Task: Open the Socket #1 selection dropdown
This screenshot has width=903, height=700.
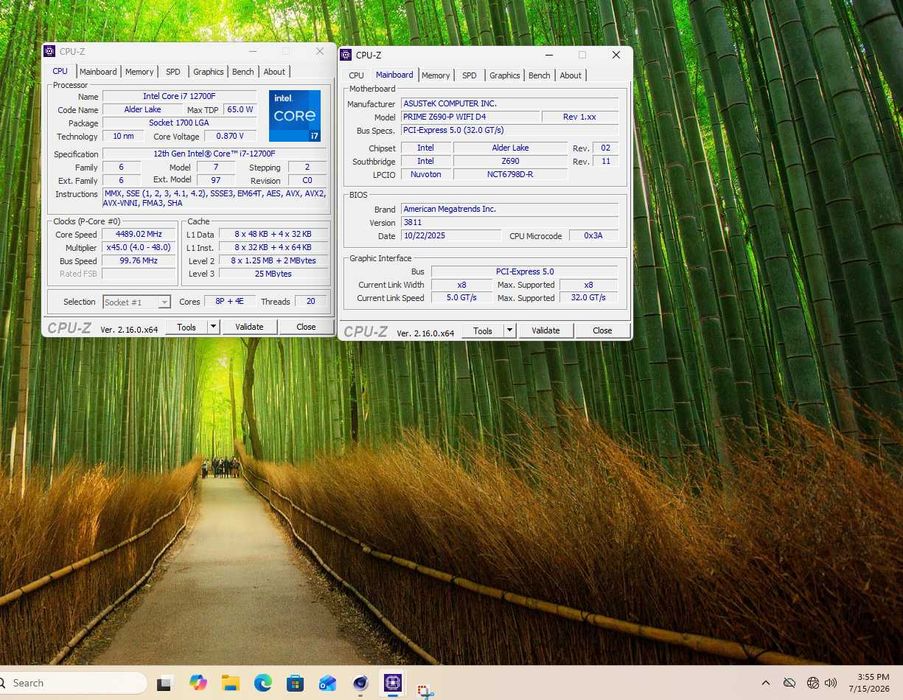Action: tap(136, 302)
